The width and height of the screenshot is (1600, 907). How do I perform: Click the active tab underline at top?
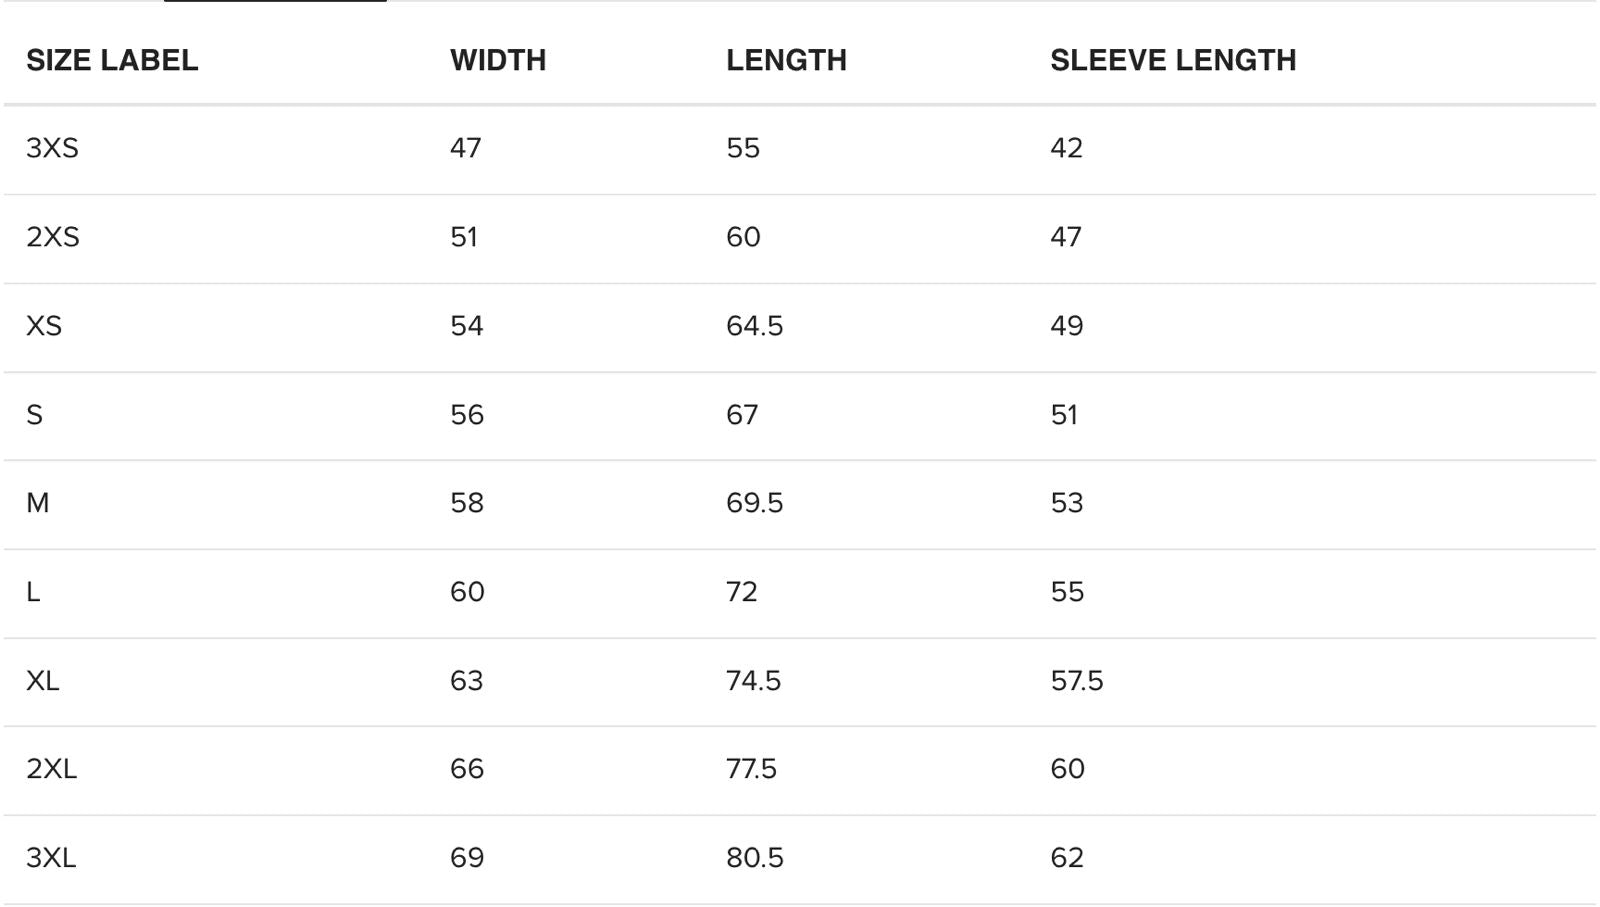tap(275, 1)
